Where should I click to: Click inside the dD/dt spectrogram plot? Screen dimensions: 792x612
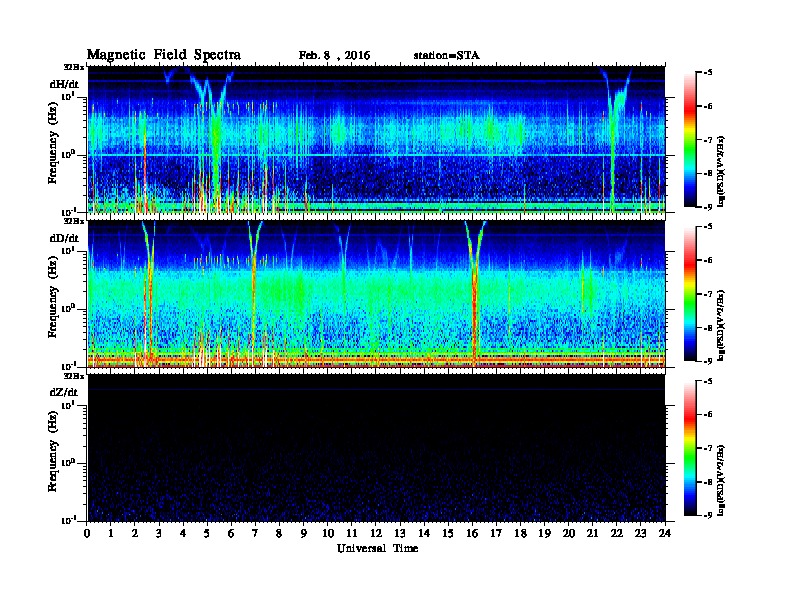coord(376,294)
